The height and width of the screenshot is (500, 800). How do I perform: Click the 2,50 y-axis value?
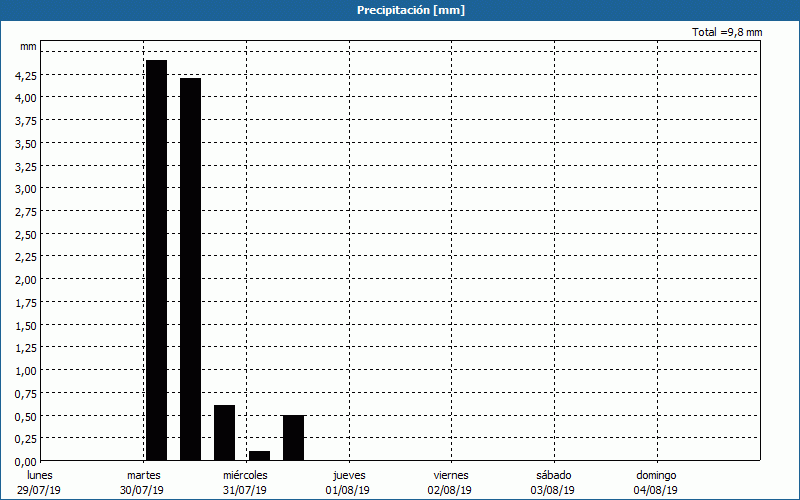[26, 235]
